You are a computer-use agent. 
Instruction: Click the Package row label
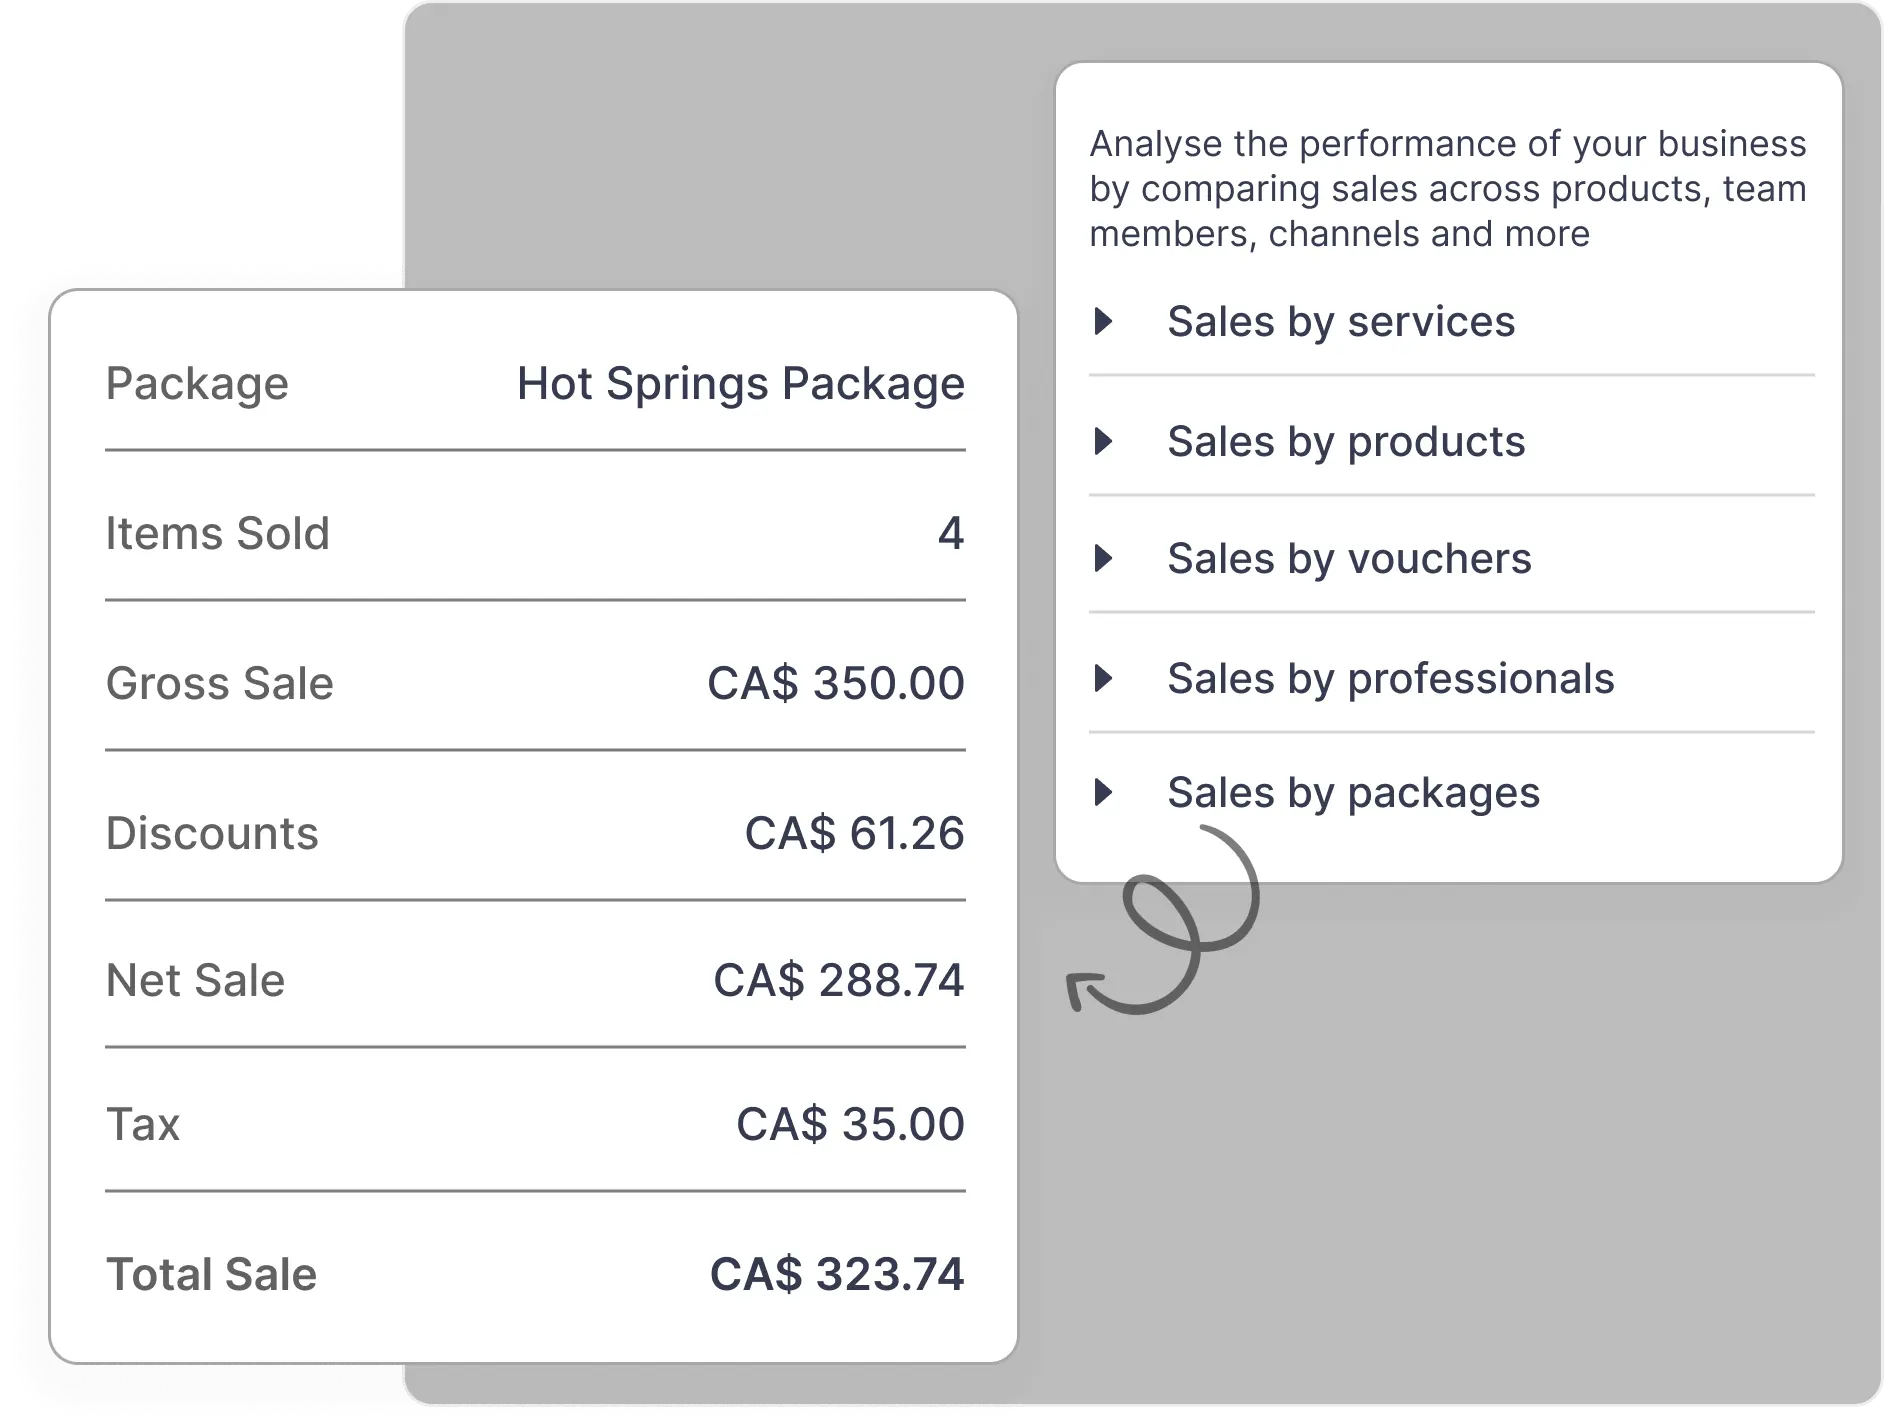pos(197,384)
